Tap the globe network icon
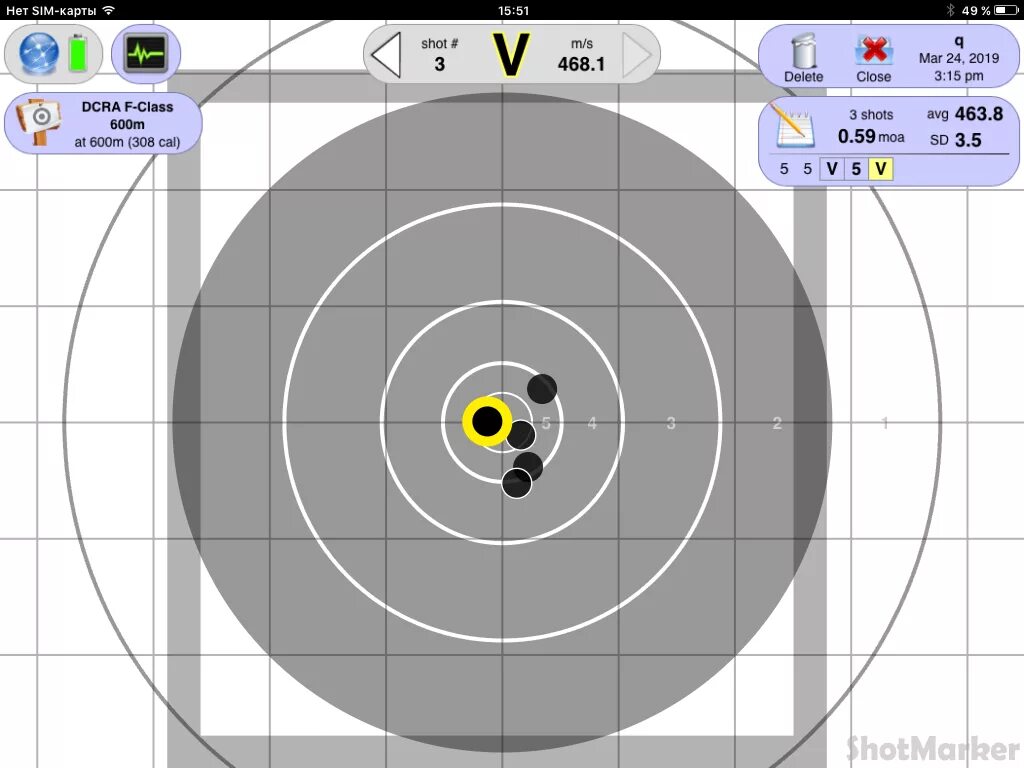The image size is (1024, 768). point(39,53)
